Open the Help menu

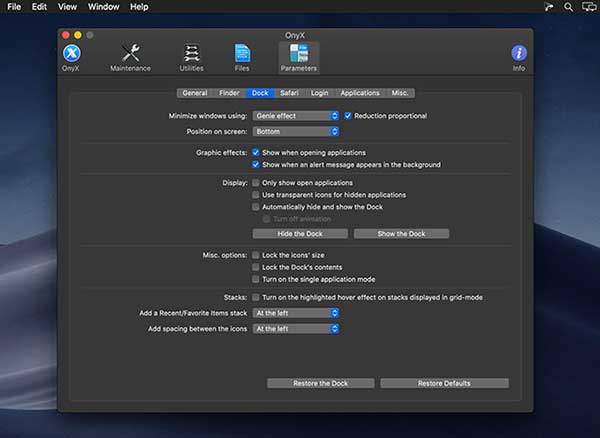[x=139, y=7]
